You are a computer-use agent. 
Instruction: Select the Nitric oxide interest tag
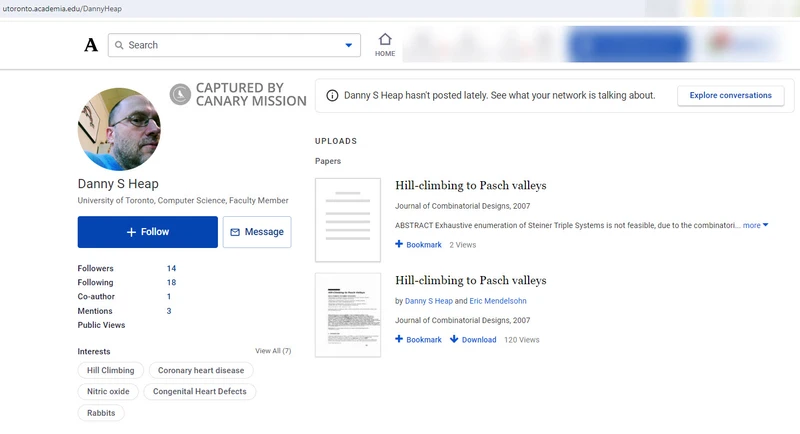(108, 391)
